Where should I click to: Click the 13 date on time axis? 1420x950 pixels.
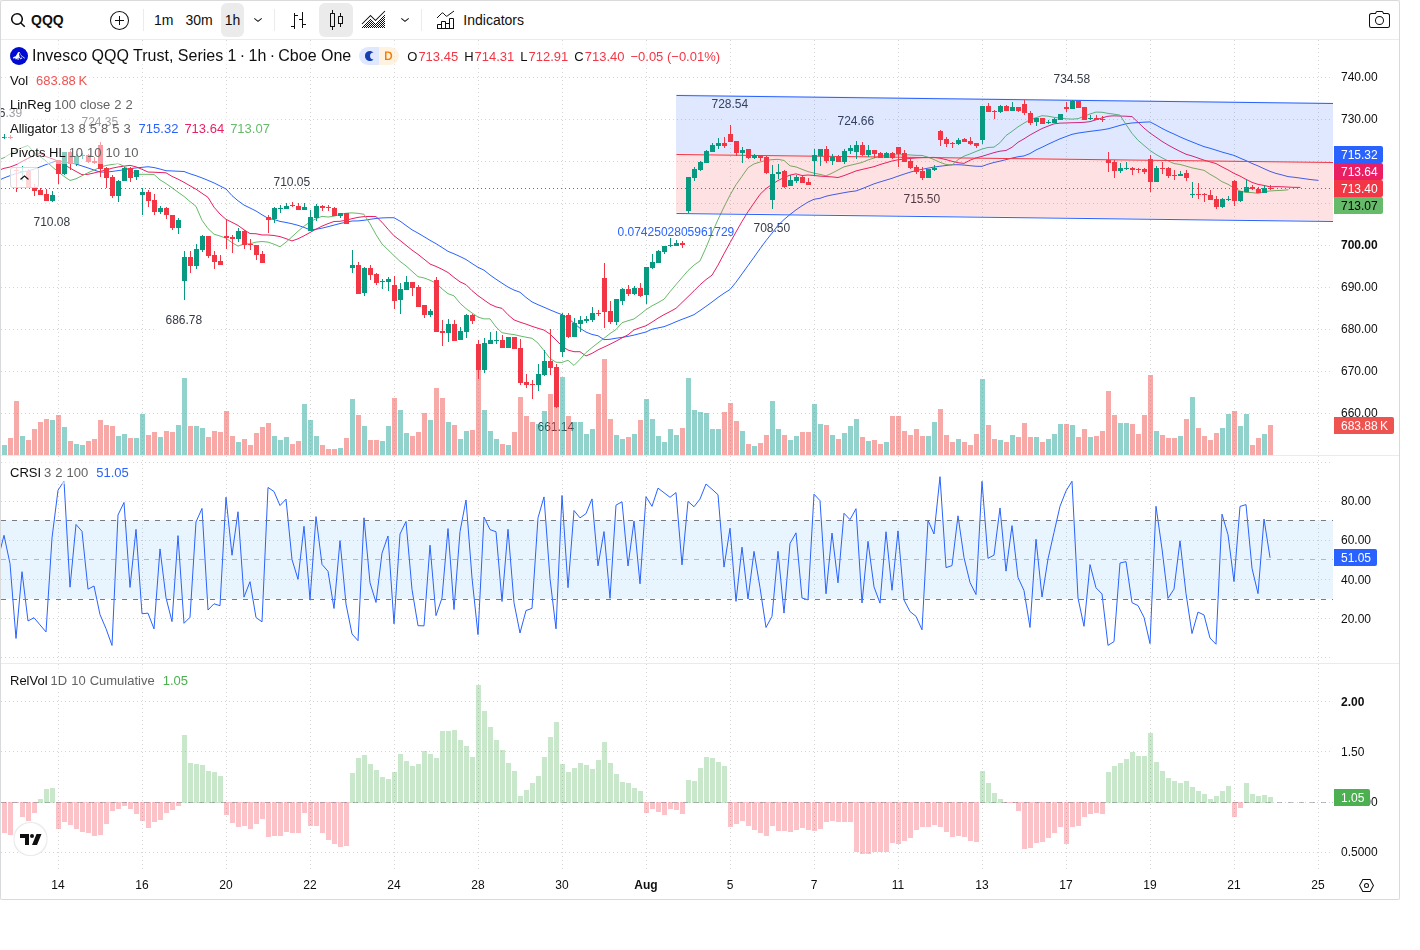[982, 885]
